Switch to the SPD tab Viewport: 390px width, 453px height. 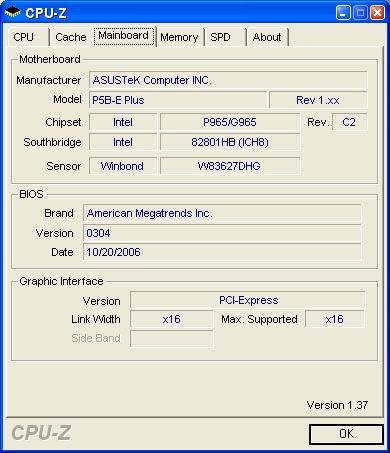point(225,37)
